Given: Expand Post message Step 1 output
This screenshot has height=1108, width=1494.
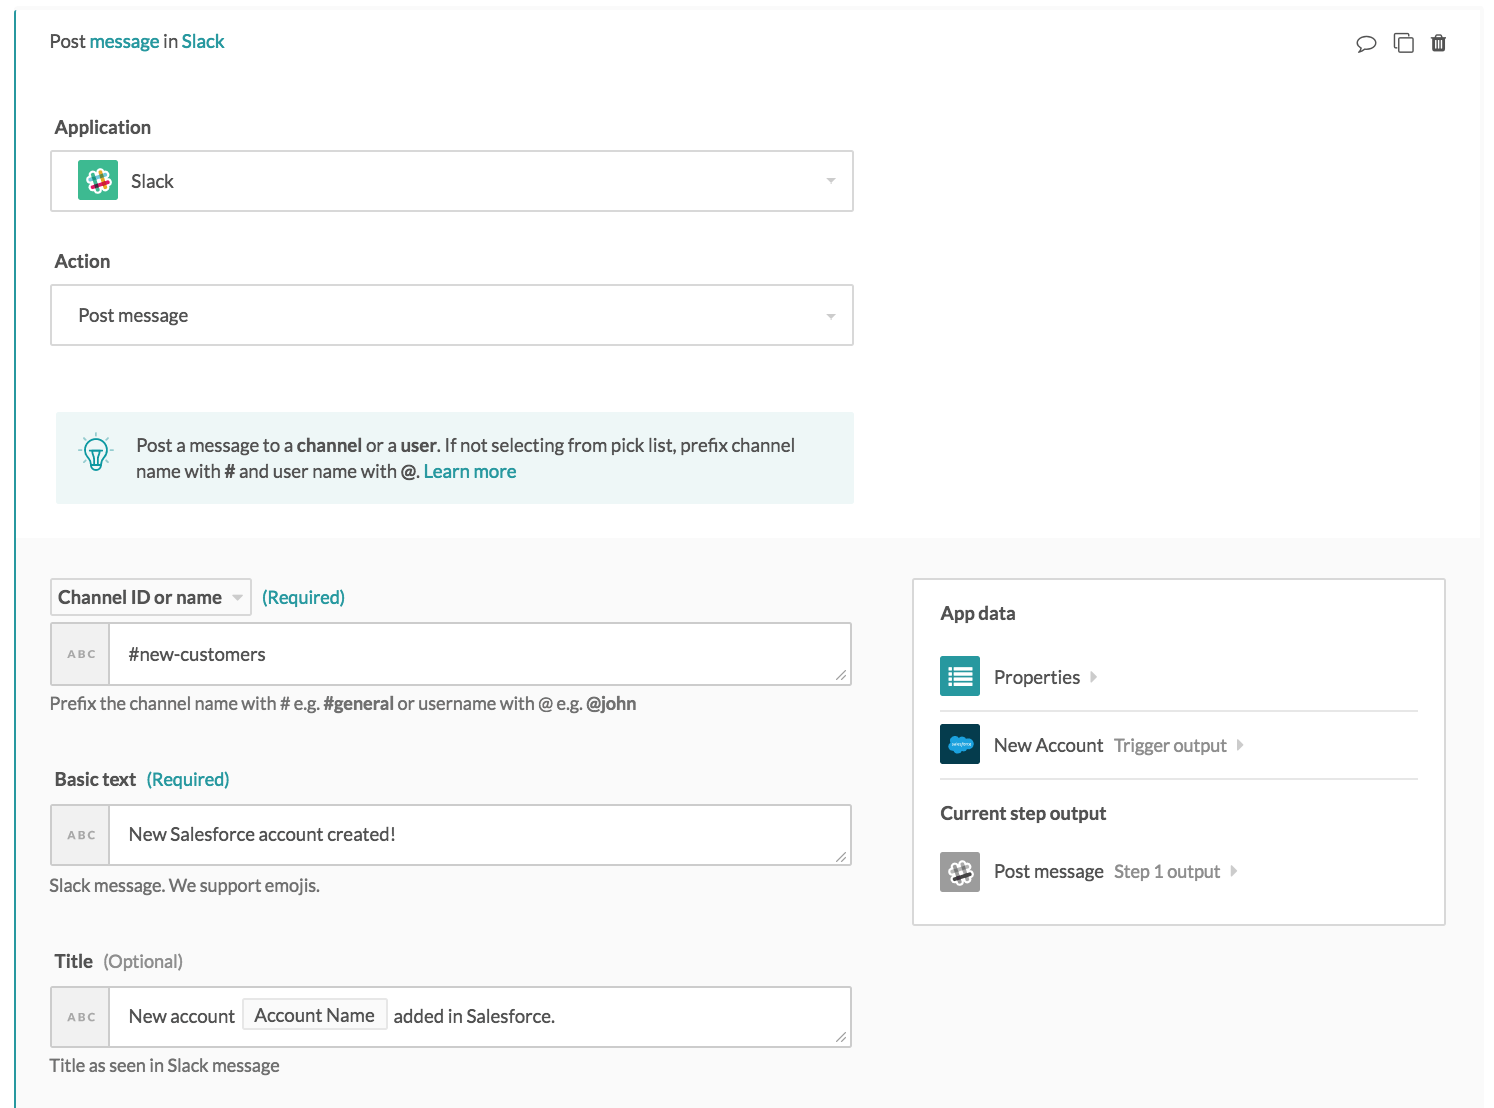Looking at the screenshot, I should (x=1115, y=871).
